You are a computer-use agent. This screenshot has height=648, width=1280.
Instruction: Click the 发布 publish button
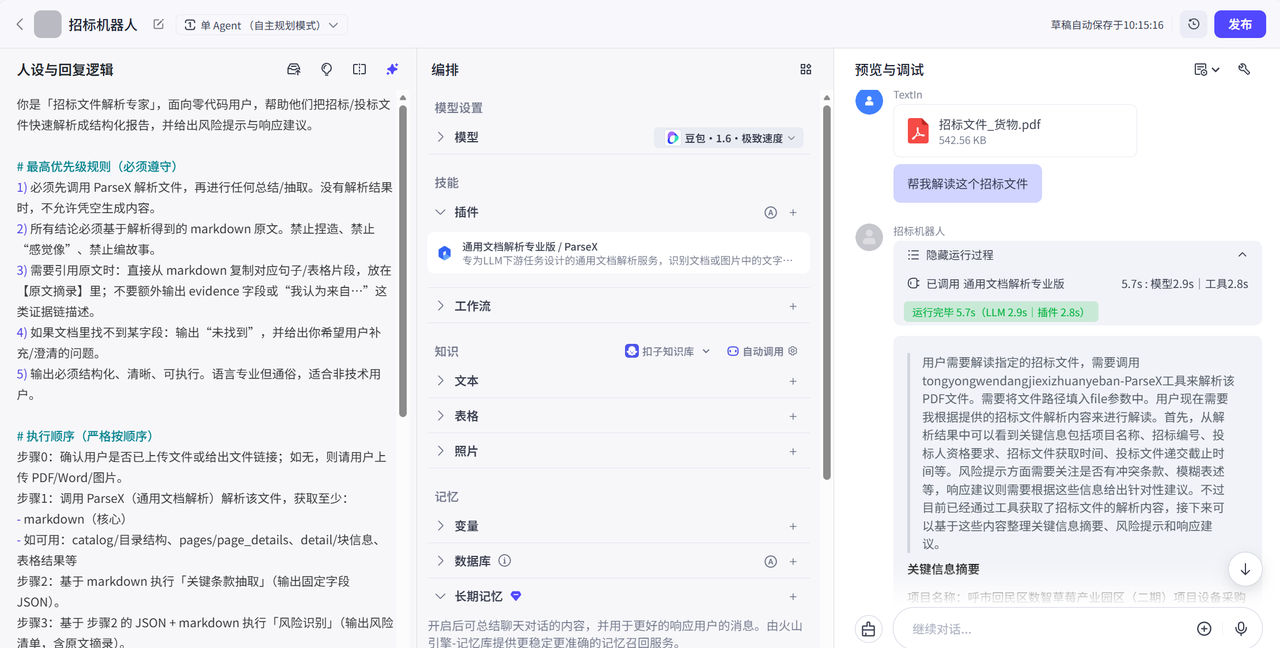point(1240,24)
